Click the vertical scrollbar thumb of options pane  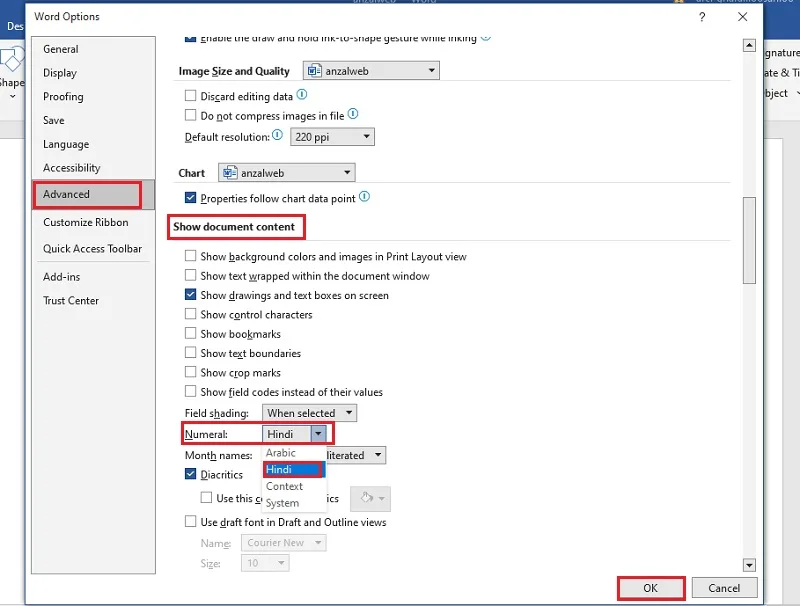[x=749, y=240]
